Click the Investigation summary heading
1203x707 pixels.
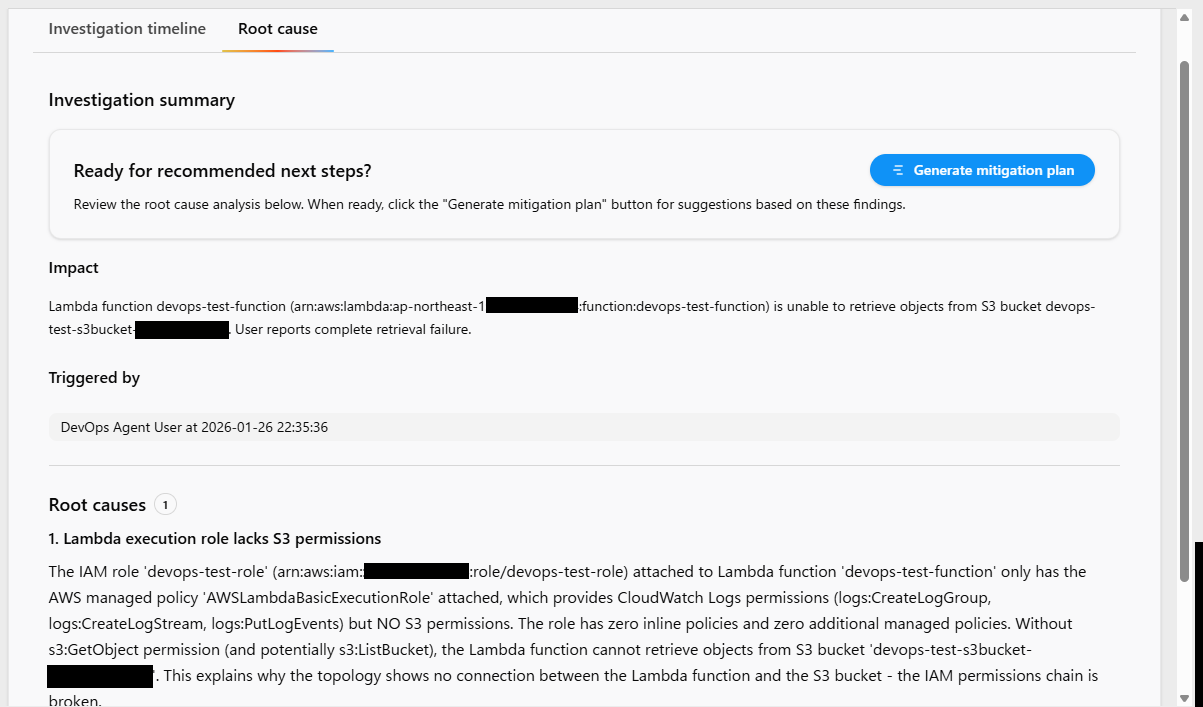141,100
